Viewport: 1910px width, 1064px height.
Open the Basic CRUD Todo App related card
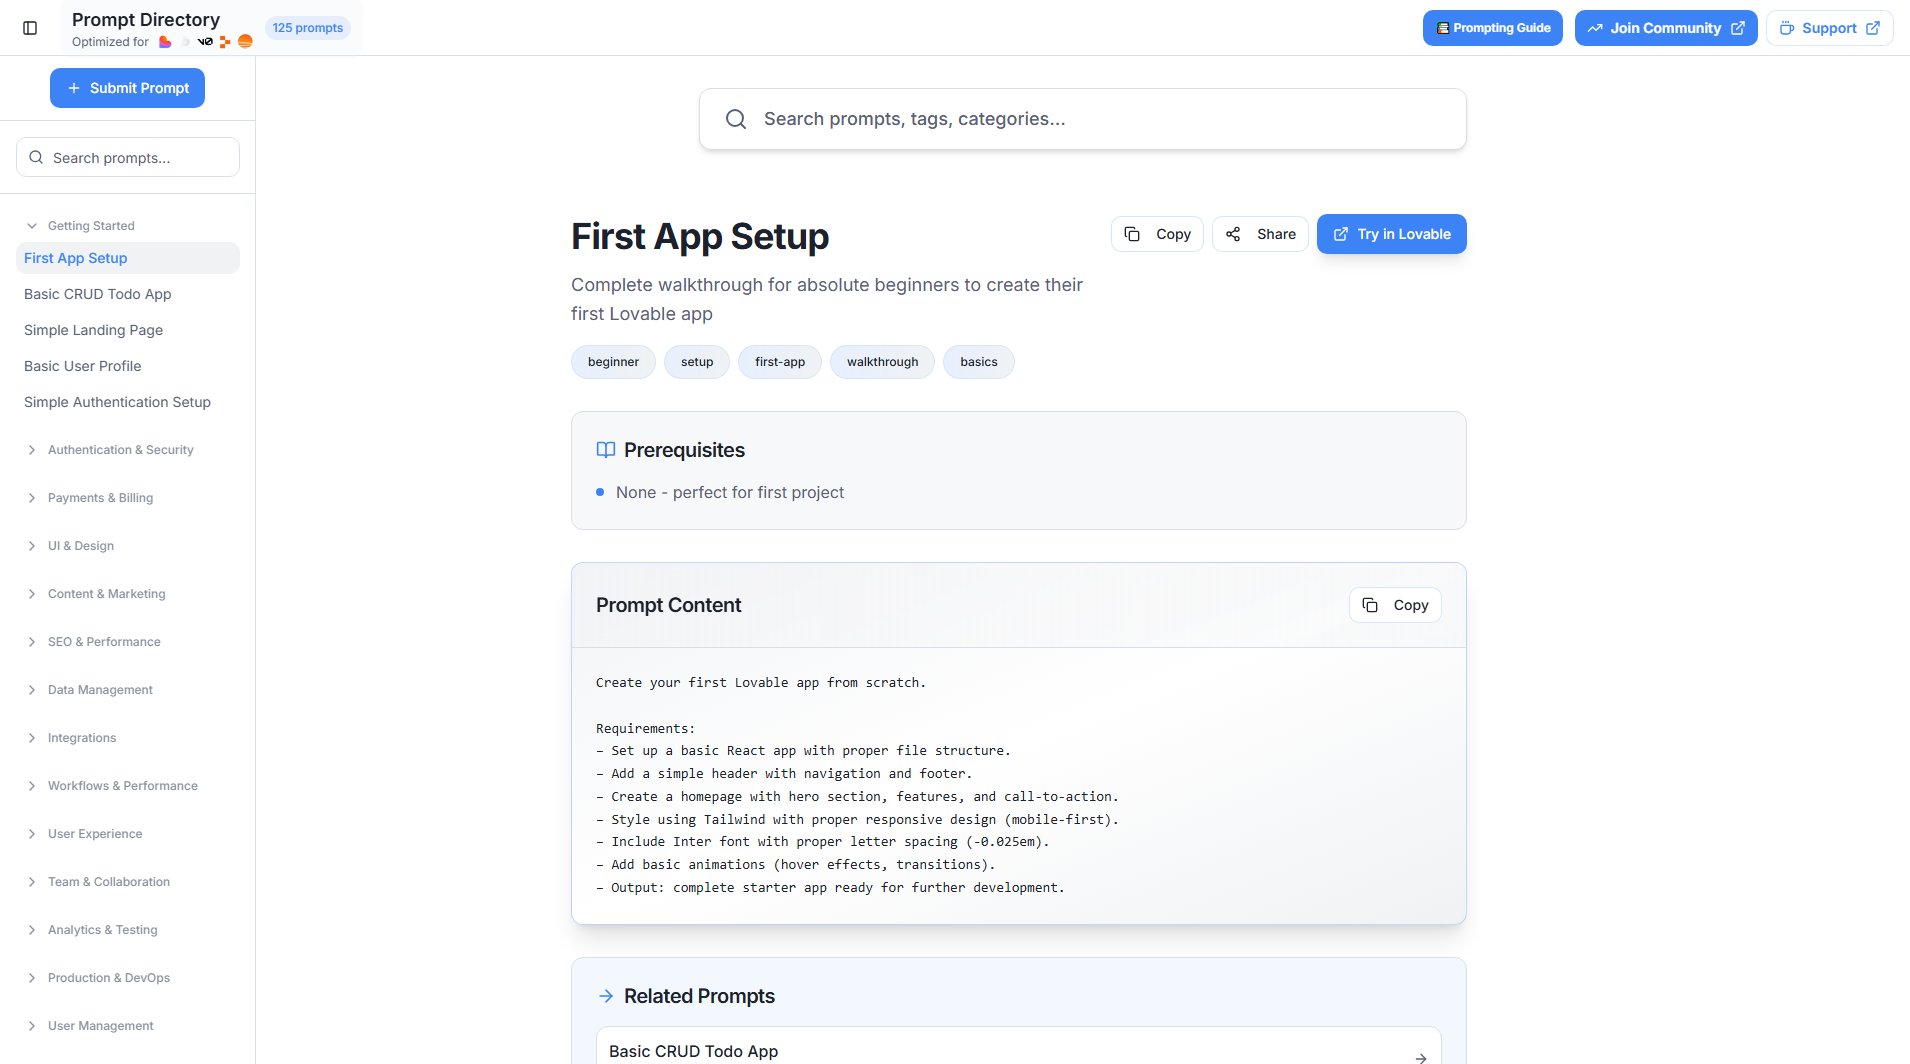1018,1046
